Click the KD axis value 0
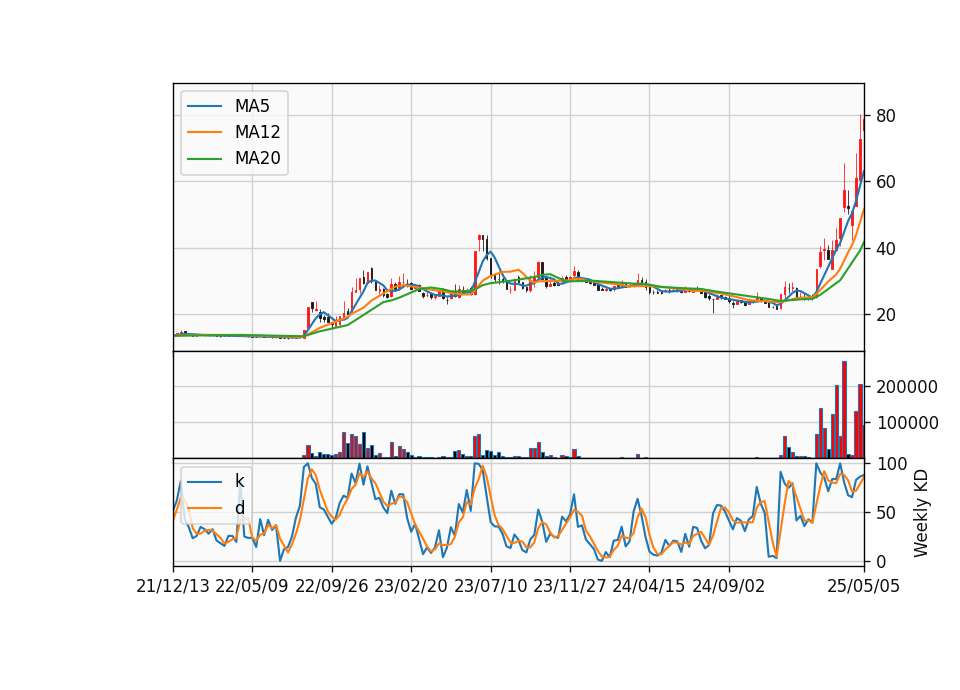The height and width of the screenshot is (690, 960). (881, 561)
